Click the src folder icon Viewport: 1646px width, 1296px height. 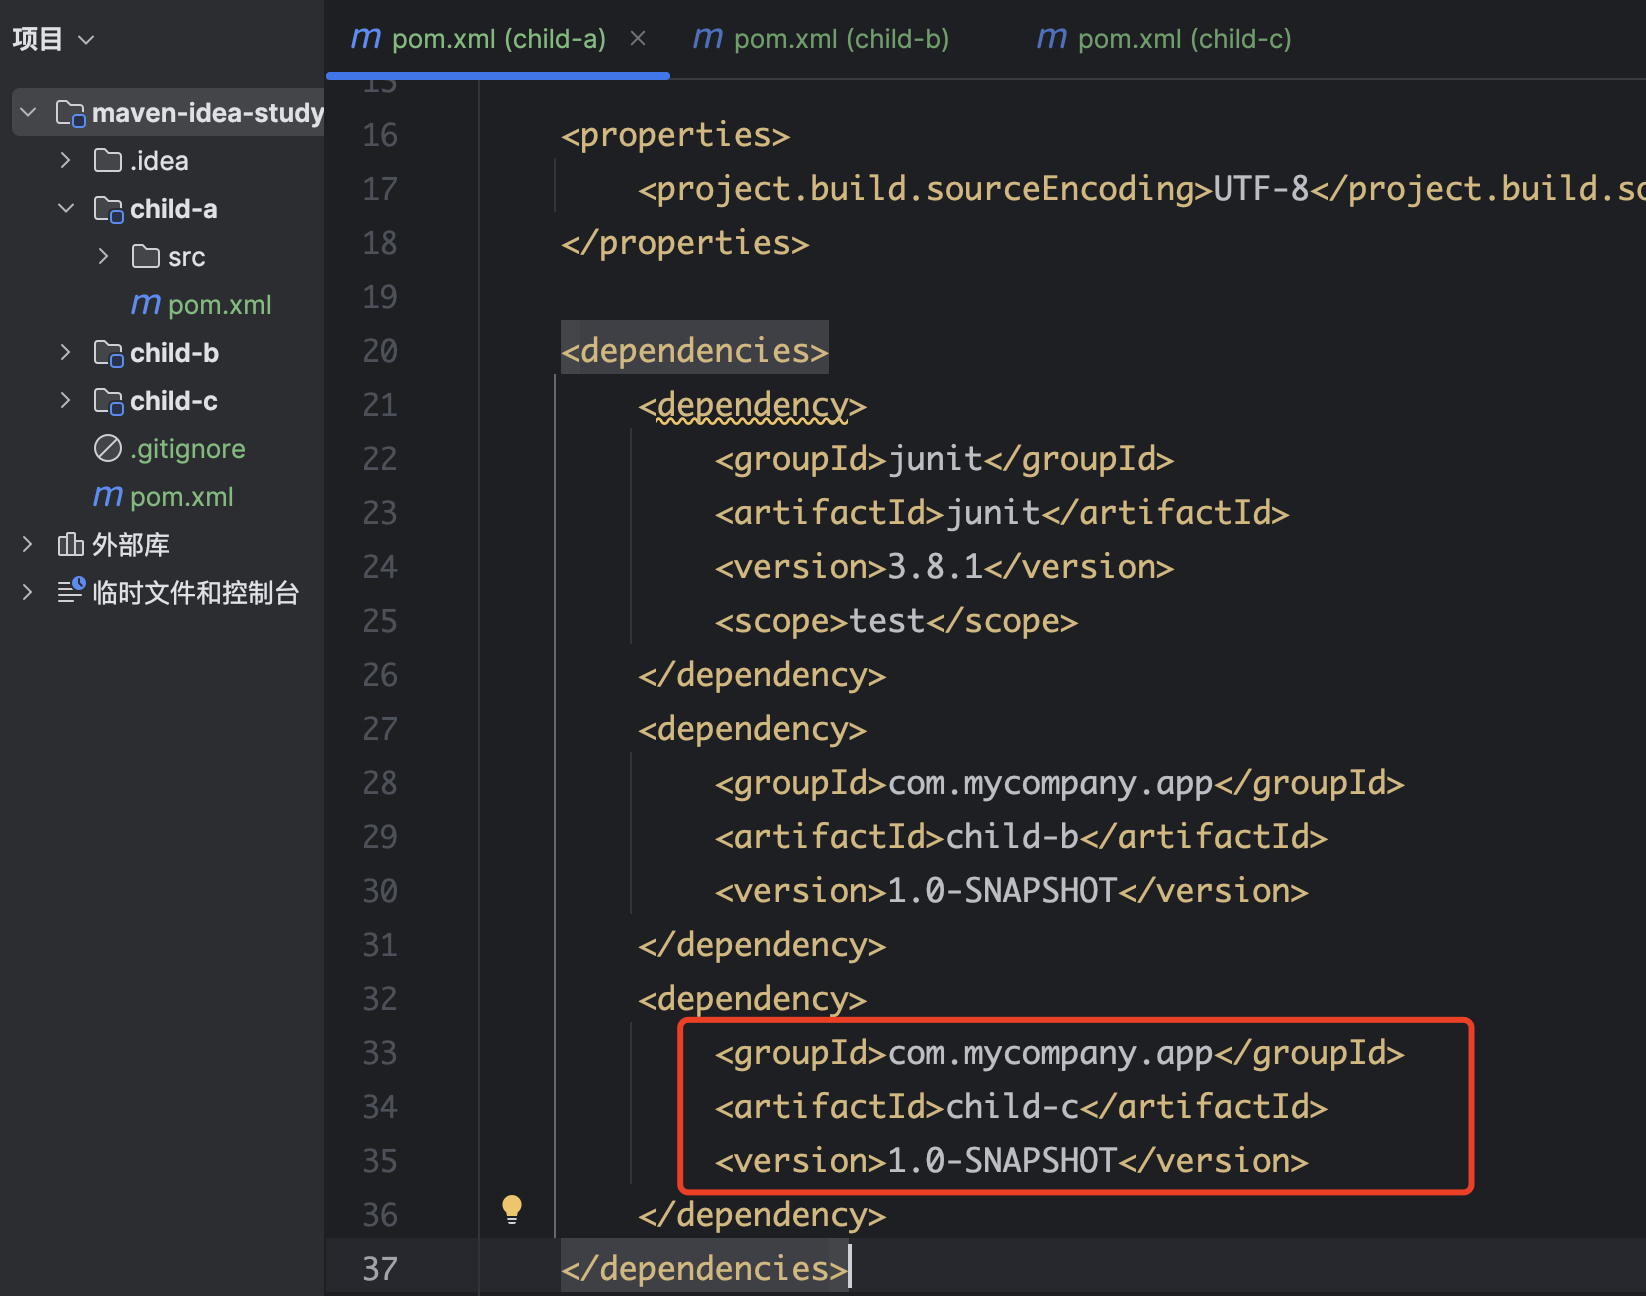pos(146,257)
